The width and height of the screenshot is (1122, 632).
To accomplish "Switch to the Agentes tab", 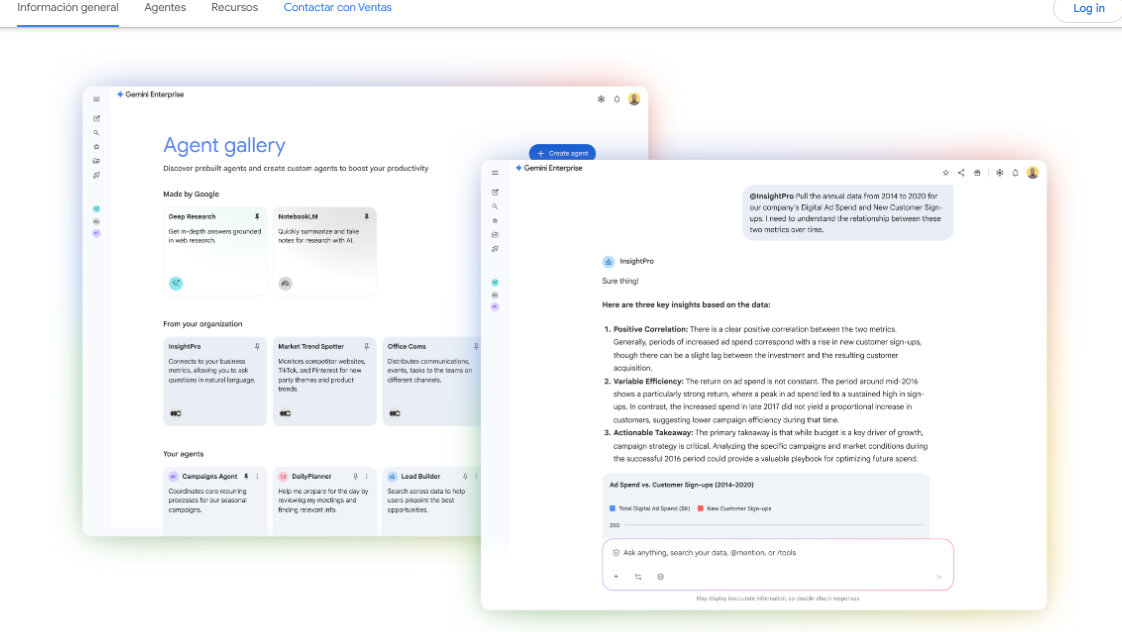I will tap(165, 8).
